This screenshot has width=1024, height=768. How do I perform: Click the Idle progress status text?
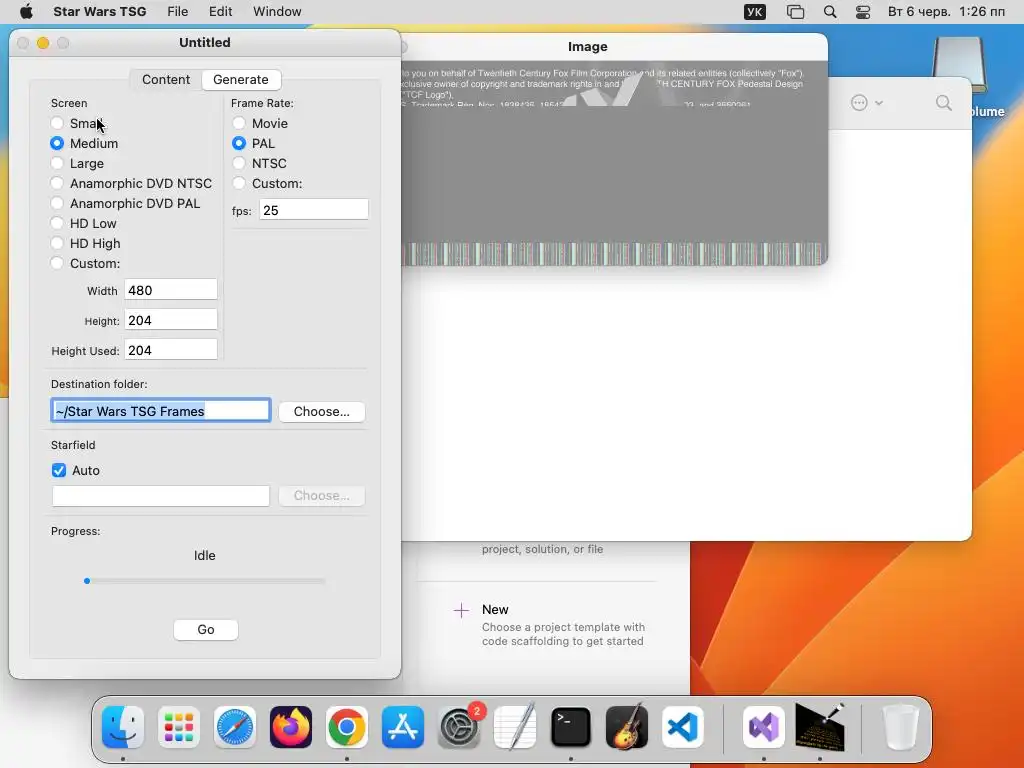pos(204,556)
